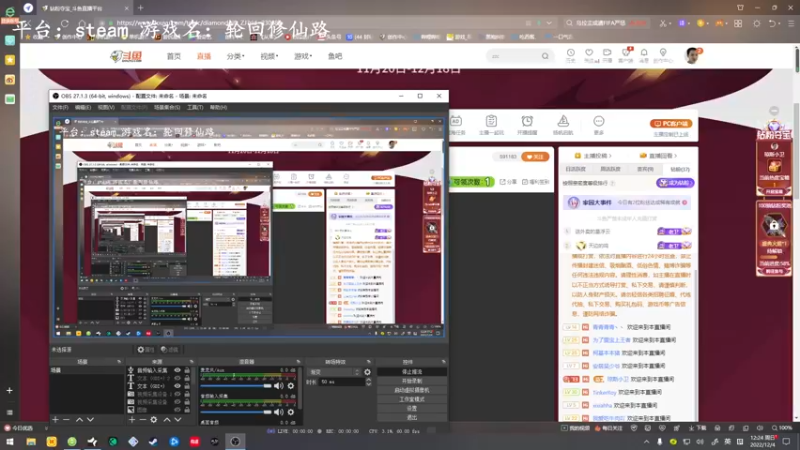Click the orange PC客户端 button
The width and height of the screenshot is (800, 450).
point(670,123)
